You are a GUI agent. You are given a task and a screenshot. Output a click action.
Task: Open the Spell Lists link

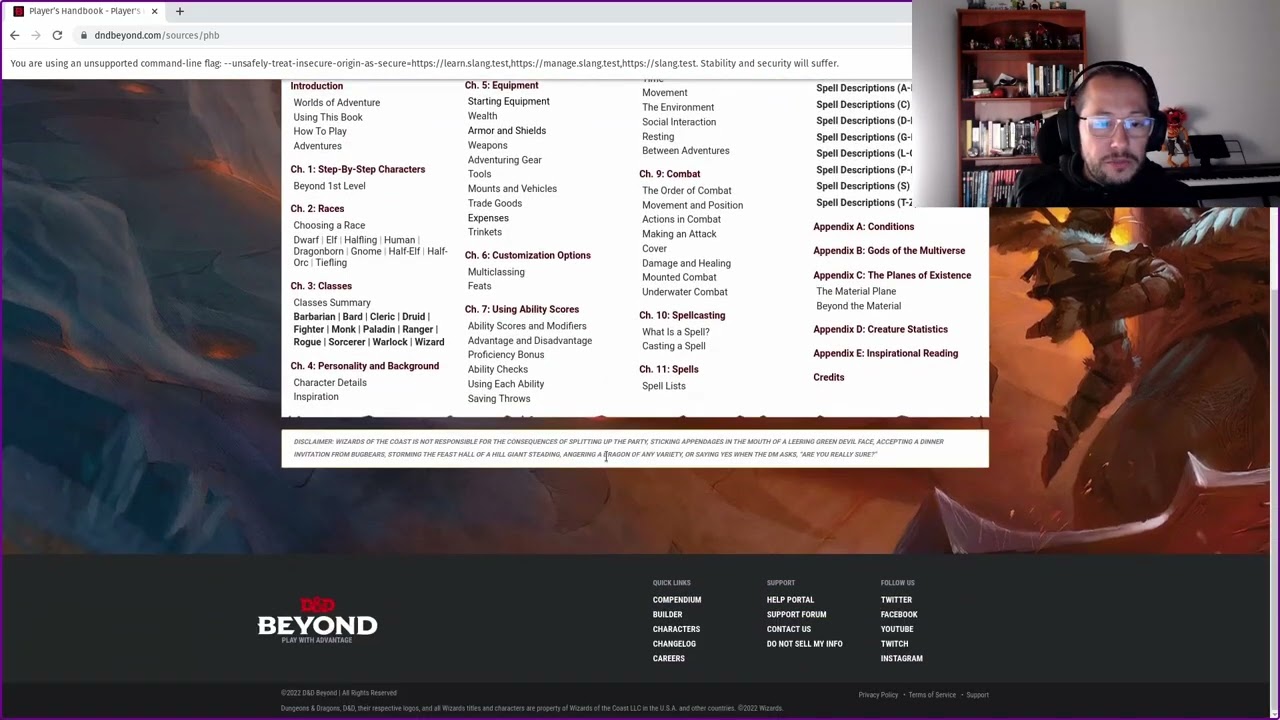click(664, 386)
